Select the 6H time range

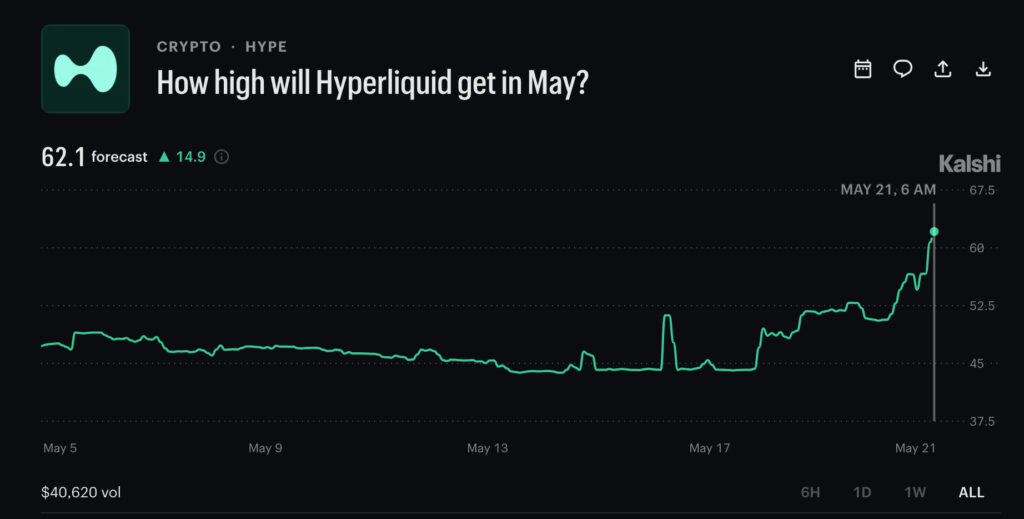[x=810, y=492]
